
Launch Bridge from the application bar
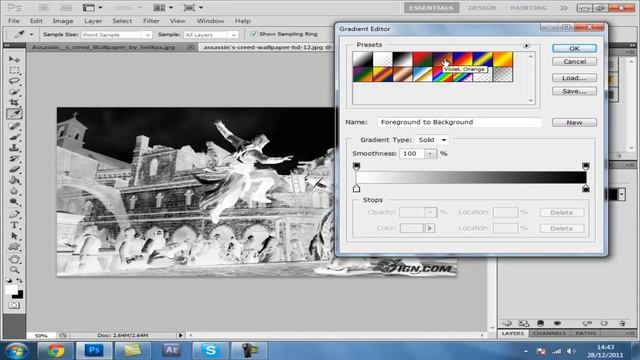coord(43,8)
